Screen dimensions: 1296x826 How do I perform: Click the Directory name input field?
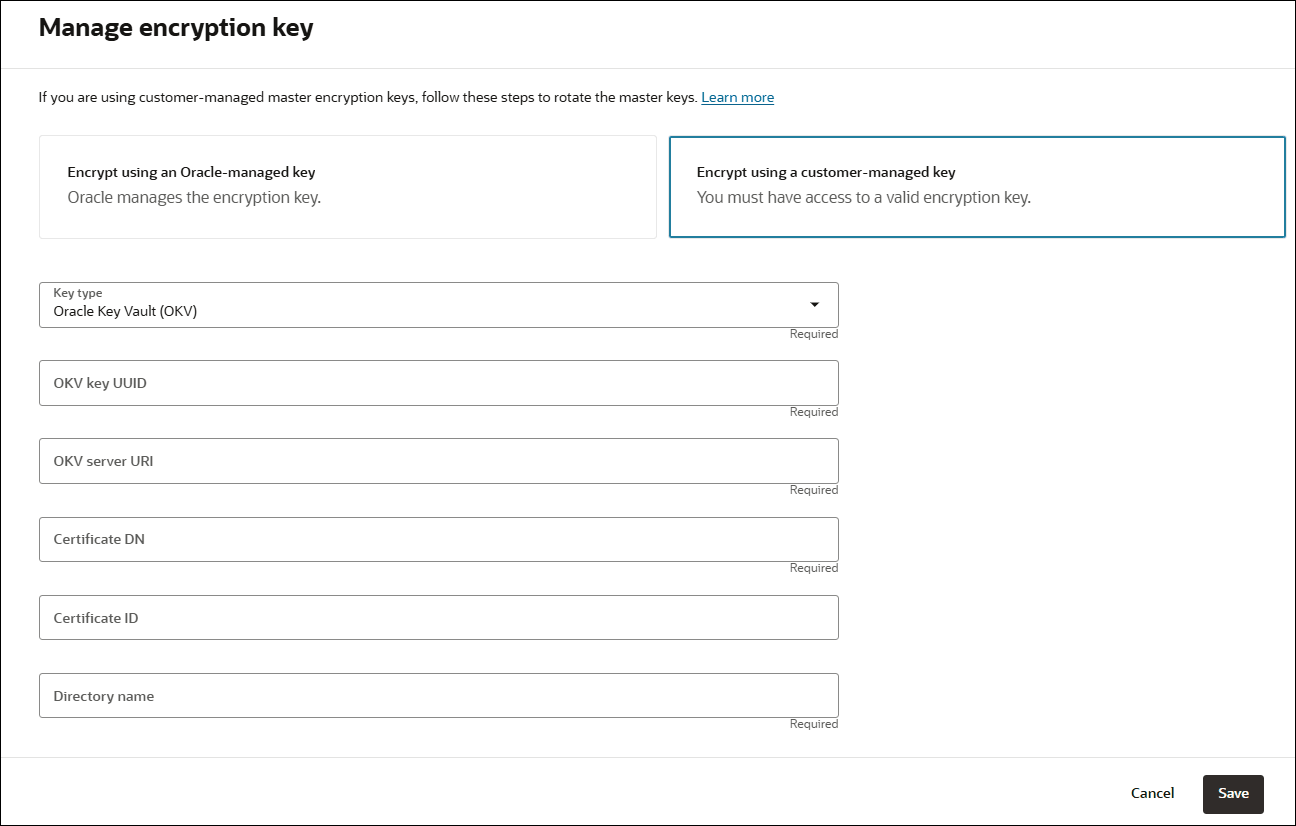tap(438, 696)
